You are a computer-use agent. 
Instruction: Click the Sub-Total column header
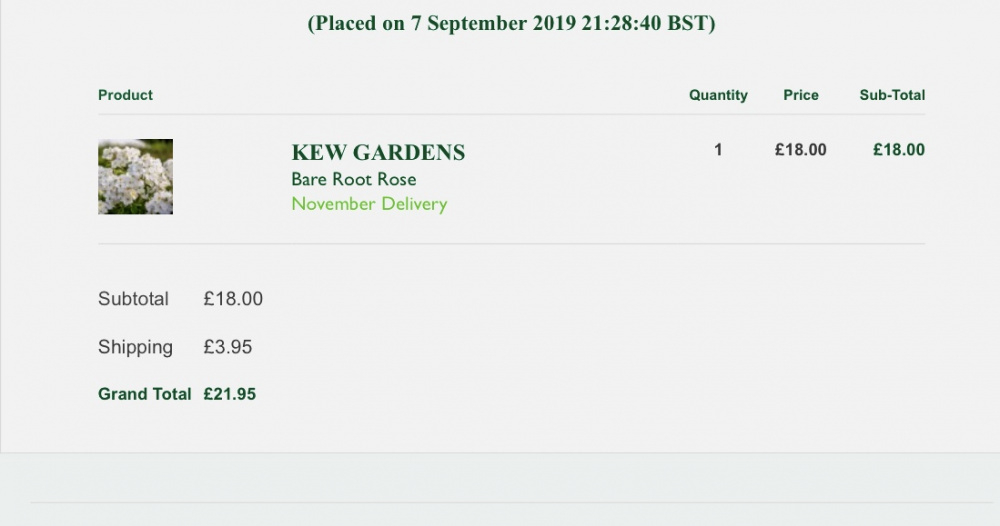(x=892, y=95)
